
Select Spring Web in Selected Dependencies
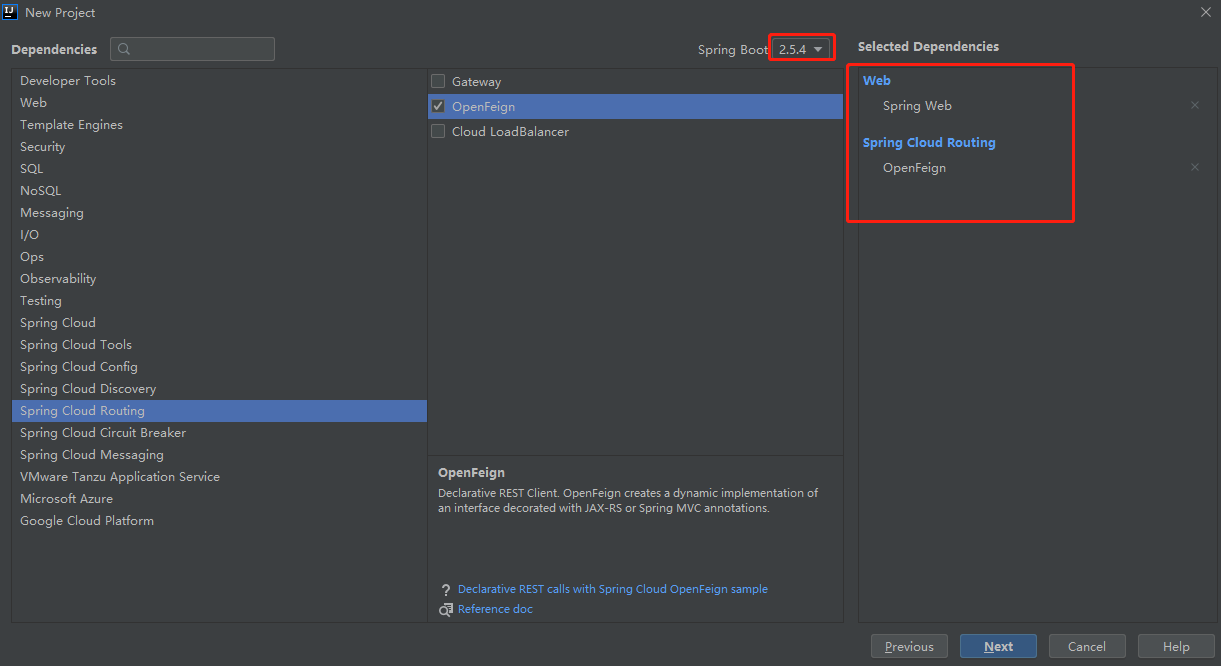point(917,106)
